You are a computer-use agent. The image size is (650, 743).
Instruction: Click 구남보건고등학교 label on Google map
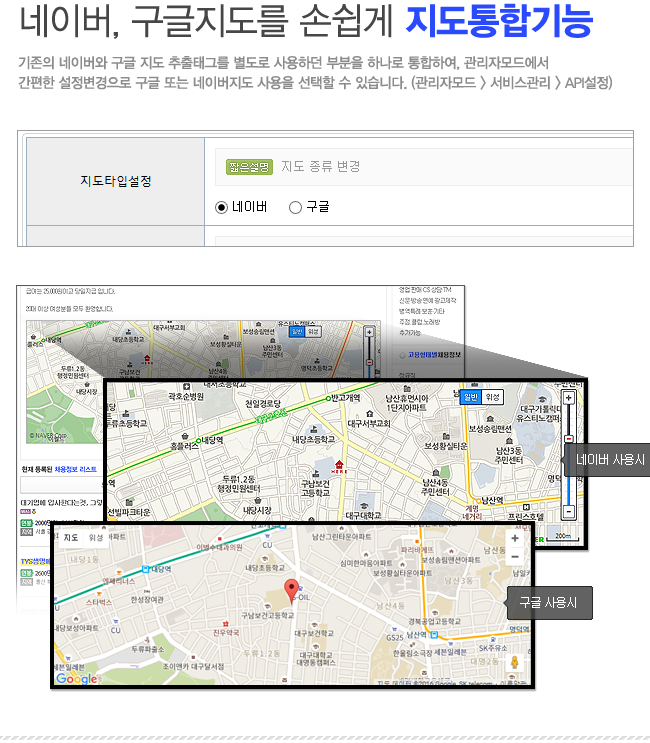(268, 615)
